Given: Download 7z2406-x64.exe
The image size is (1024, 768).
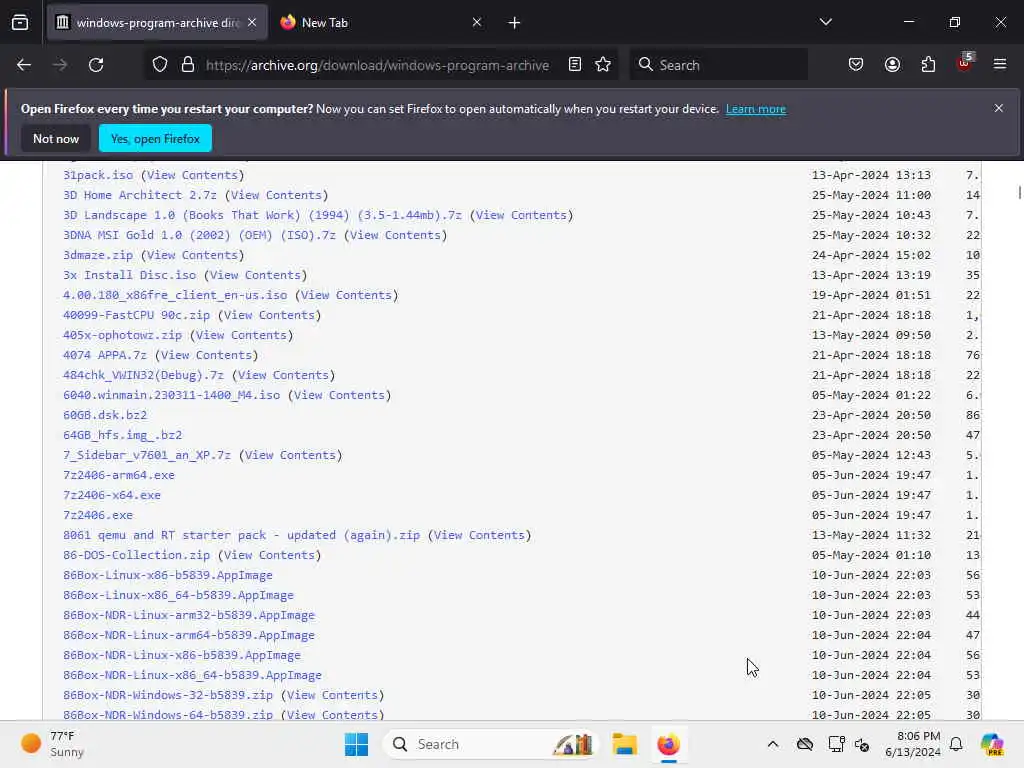Looking at the screenshot, I should tap(112, 495).
